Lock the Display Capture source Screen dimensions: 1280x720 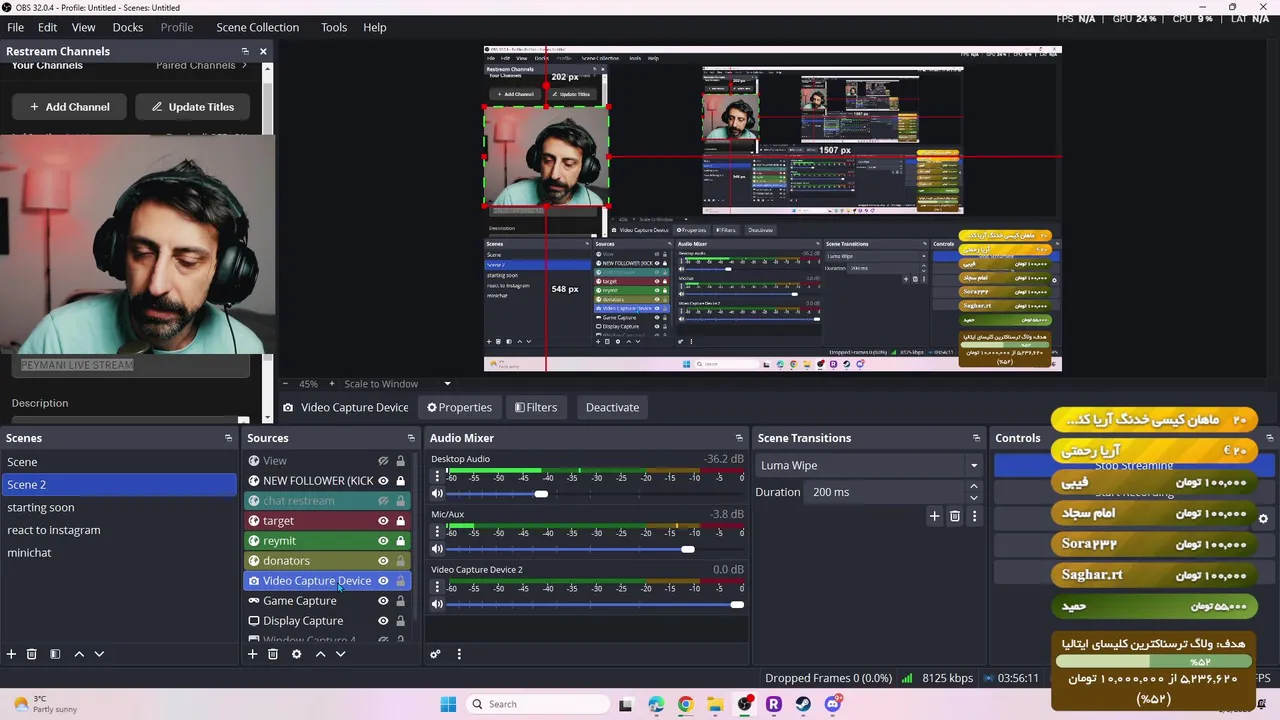[401, 621]
